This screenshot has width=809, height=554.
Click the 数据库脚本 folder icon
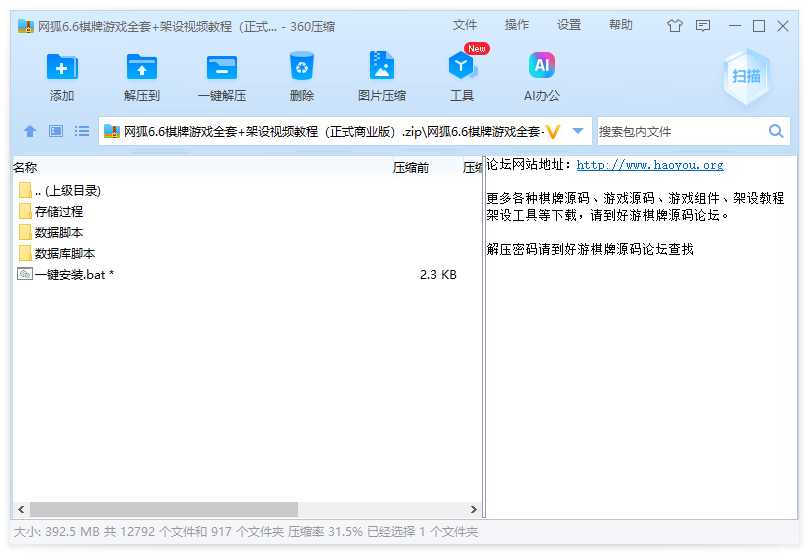coord(25,253)
